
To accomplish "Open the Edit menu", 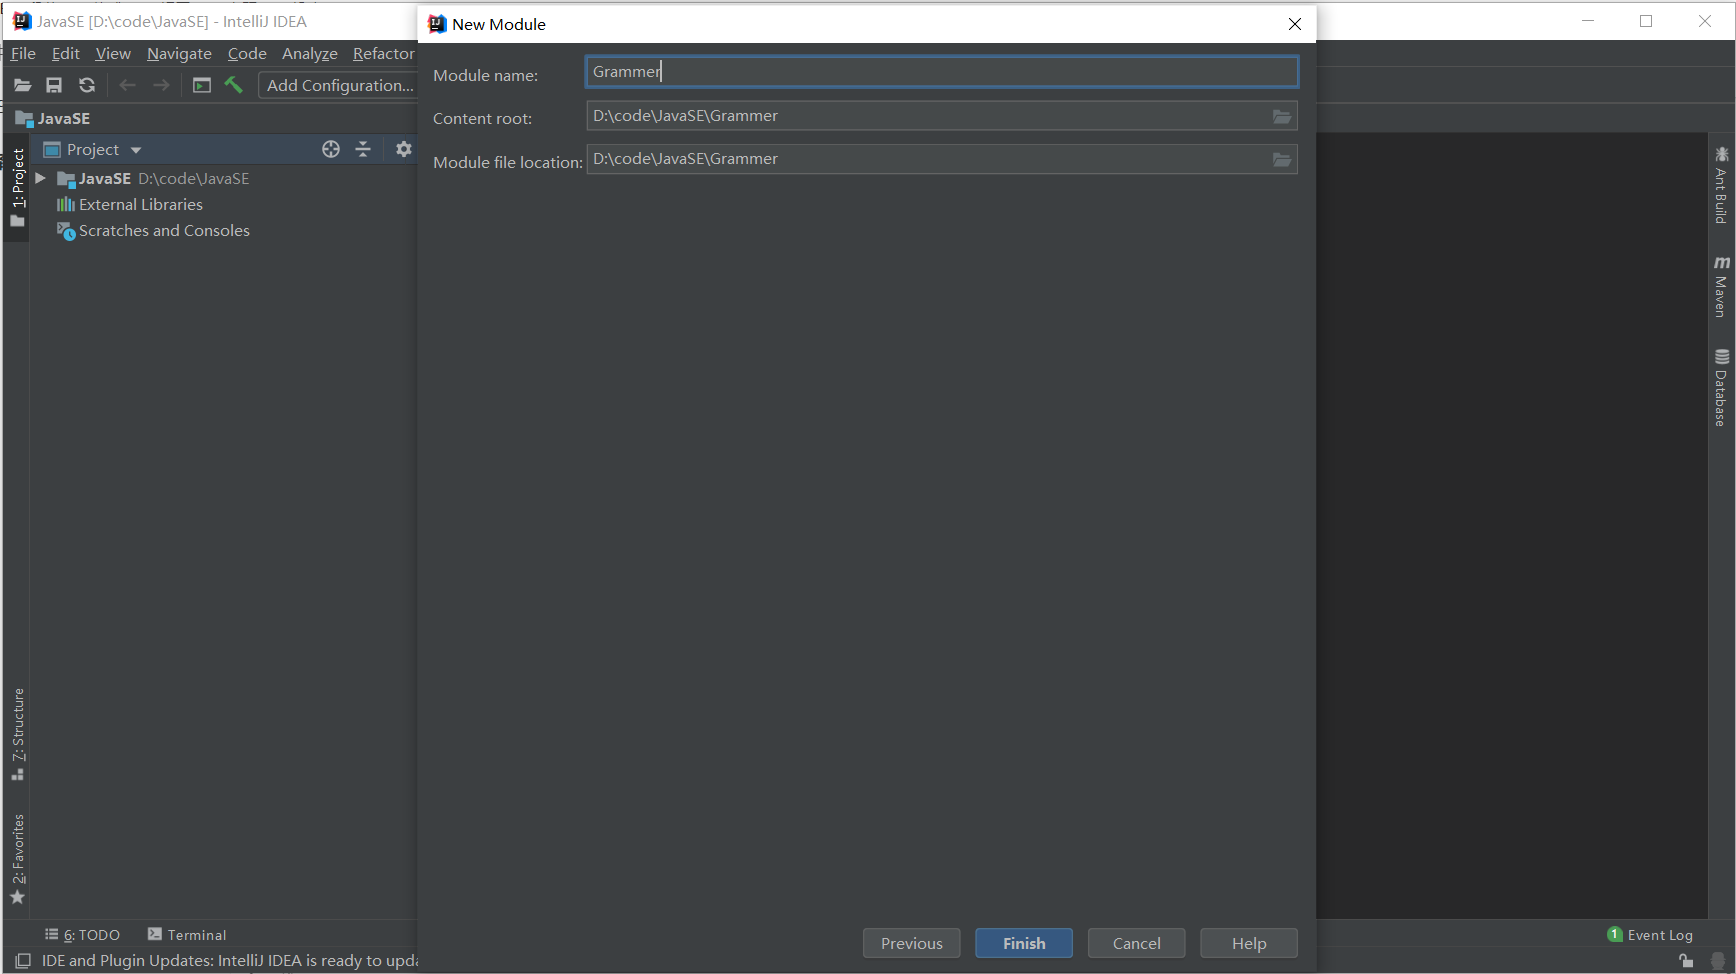I will 66,54.
